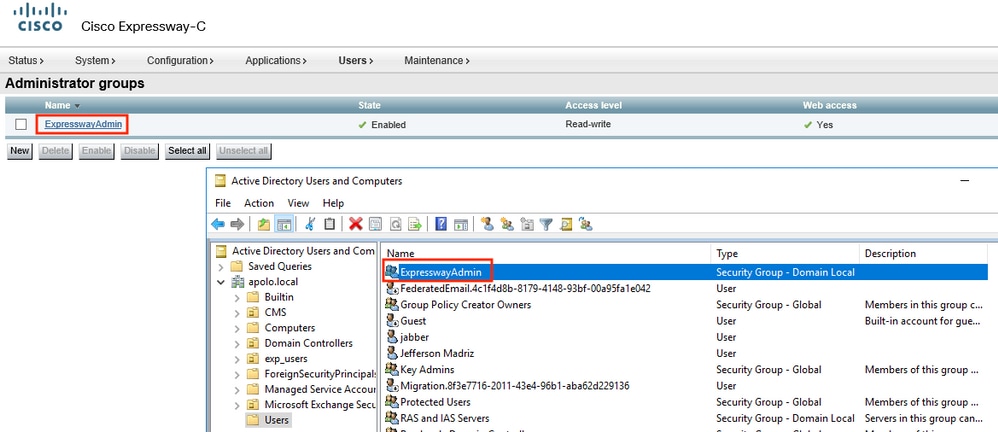The width and height of the screenshot is (998, 432).
Task: Click the Copy clipboard icon
Action: click(329, 224)
